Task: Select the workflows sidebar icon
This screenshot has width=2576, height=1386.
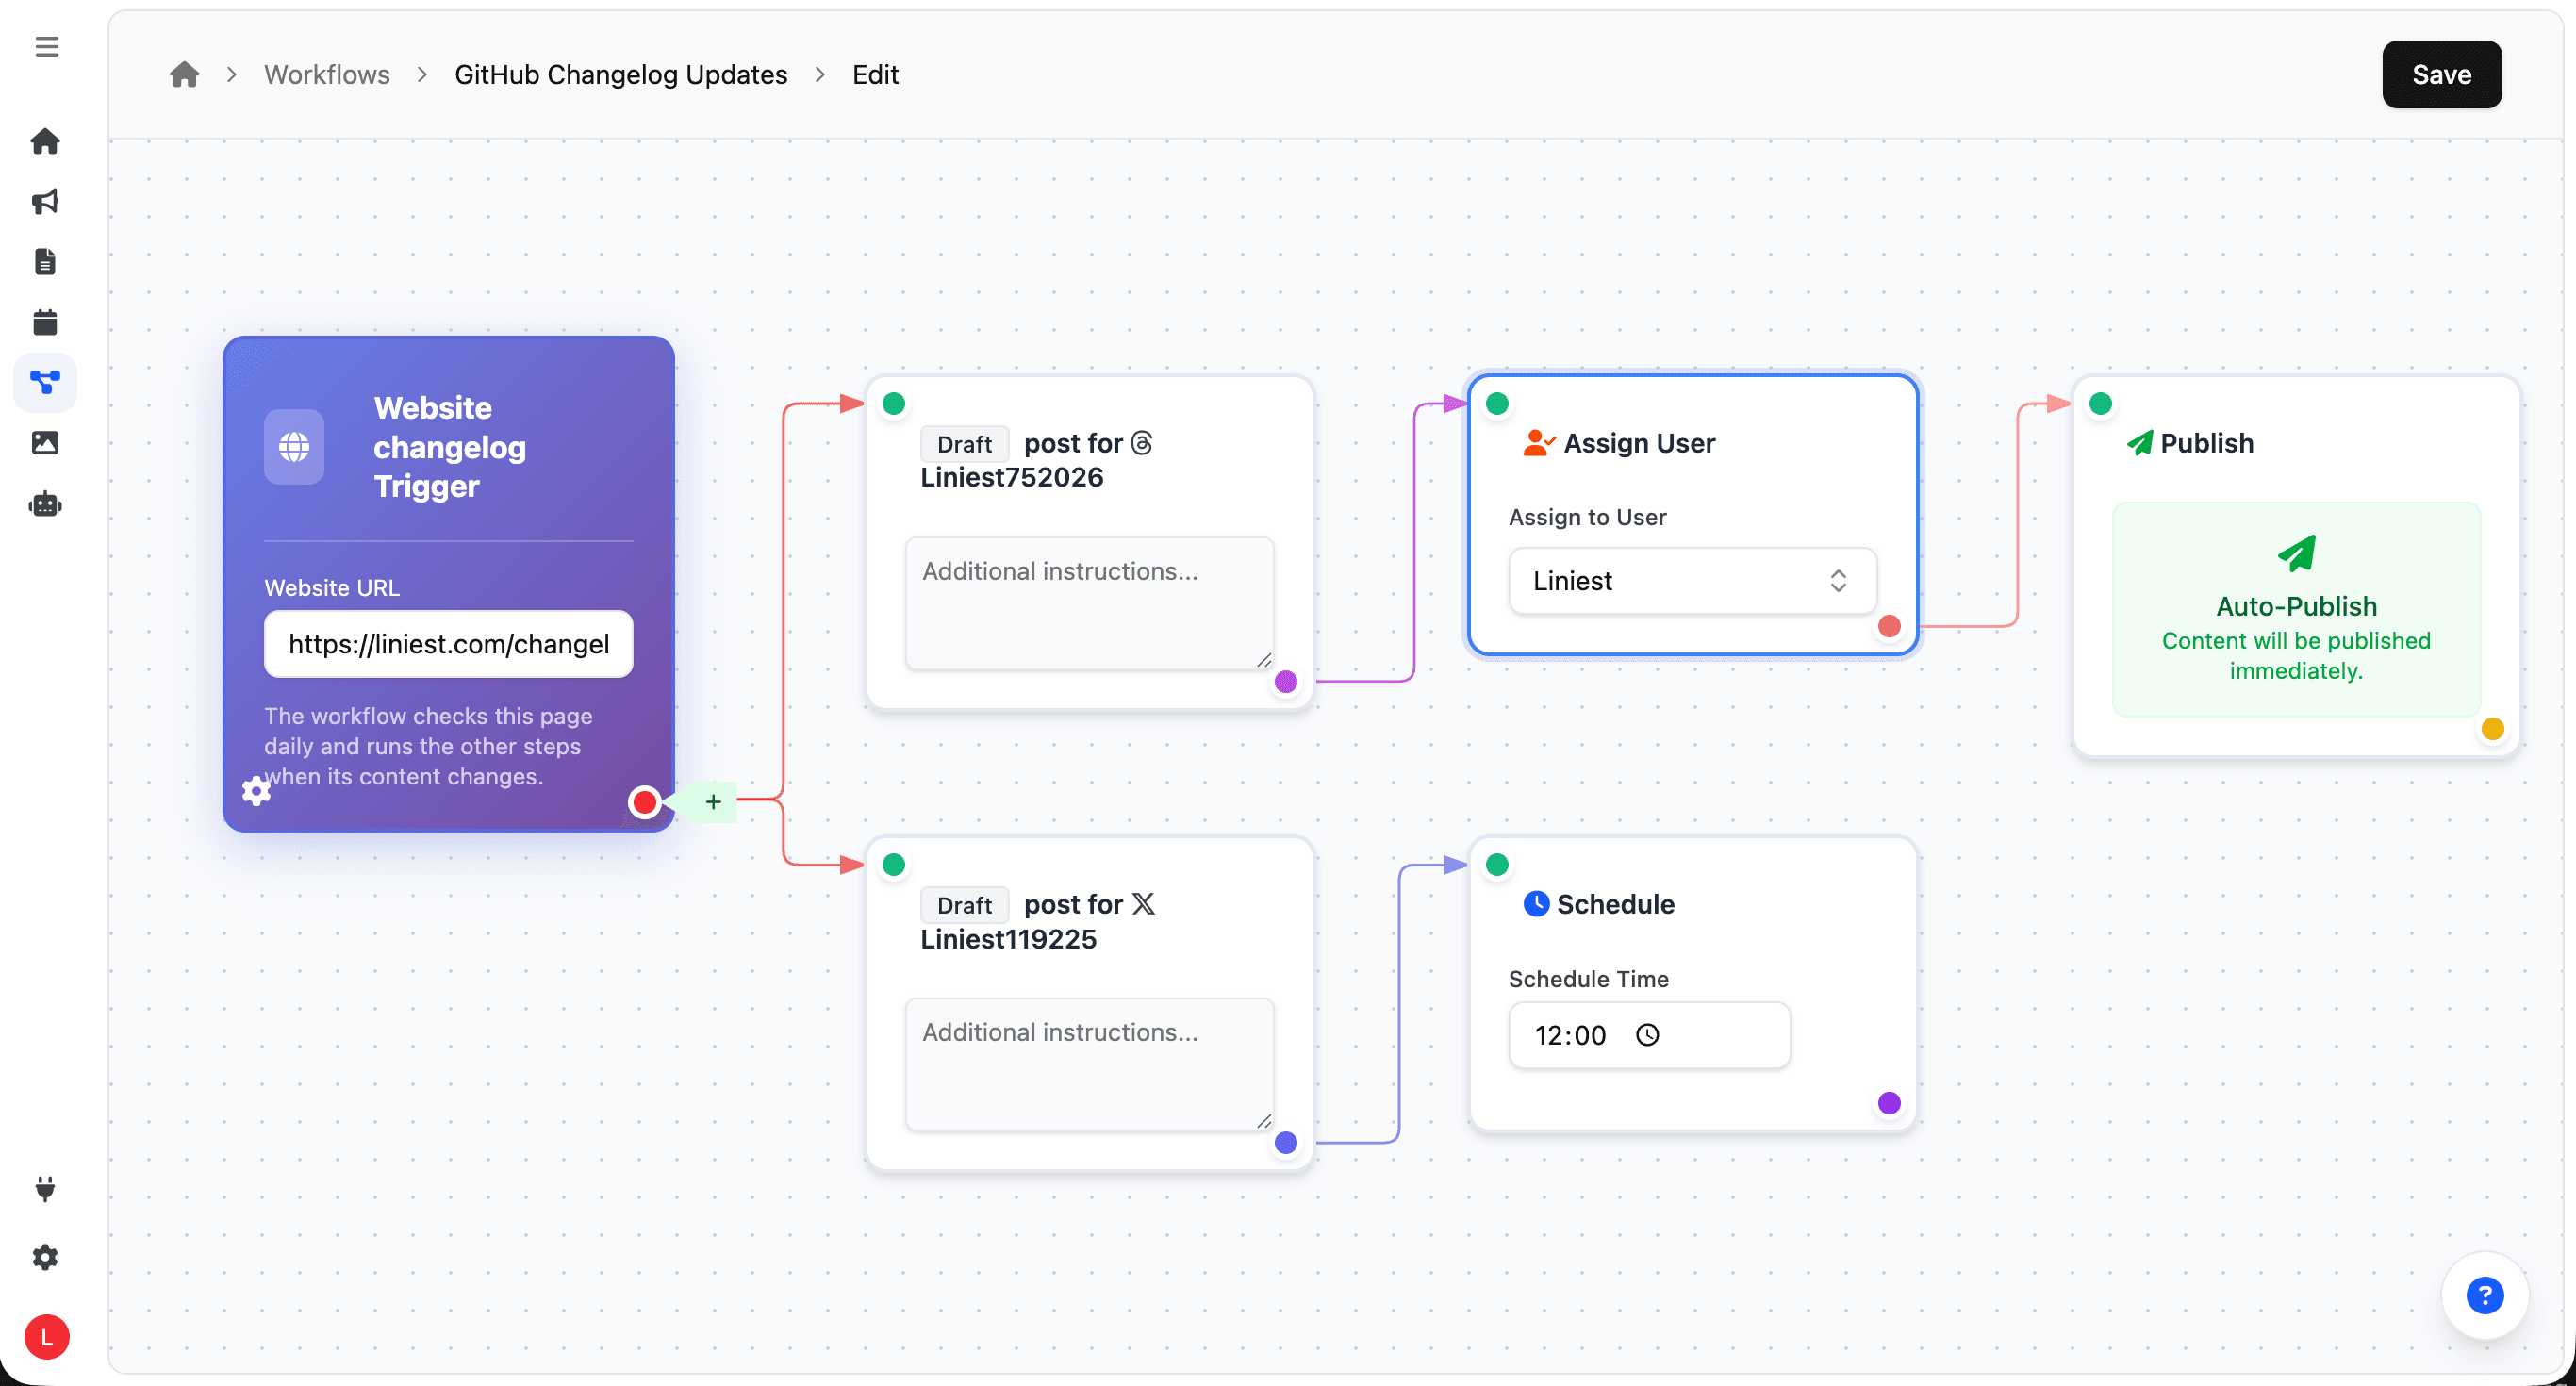Action: 45,382
